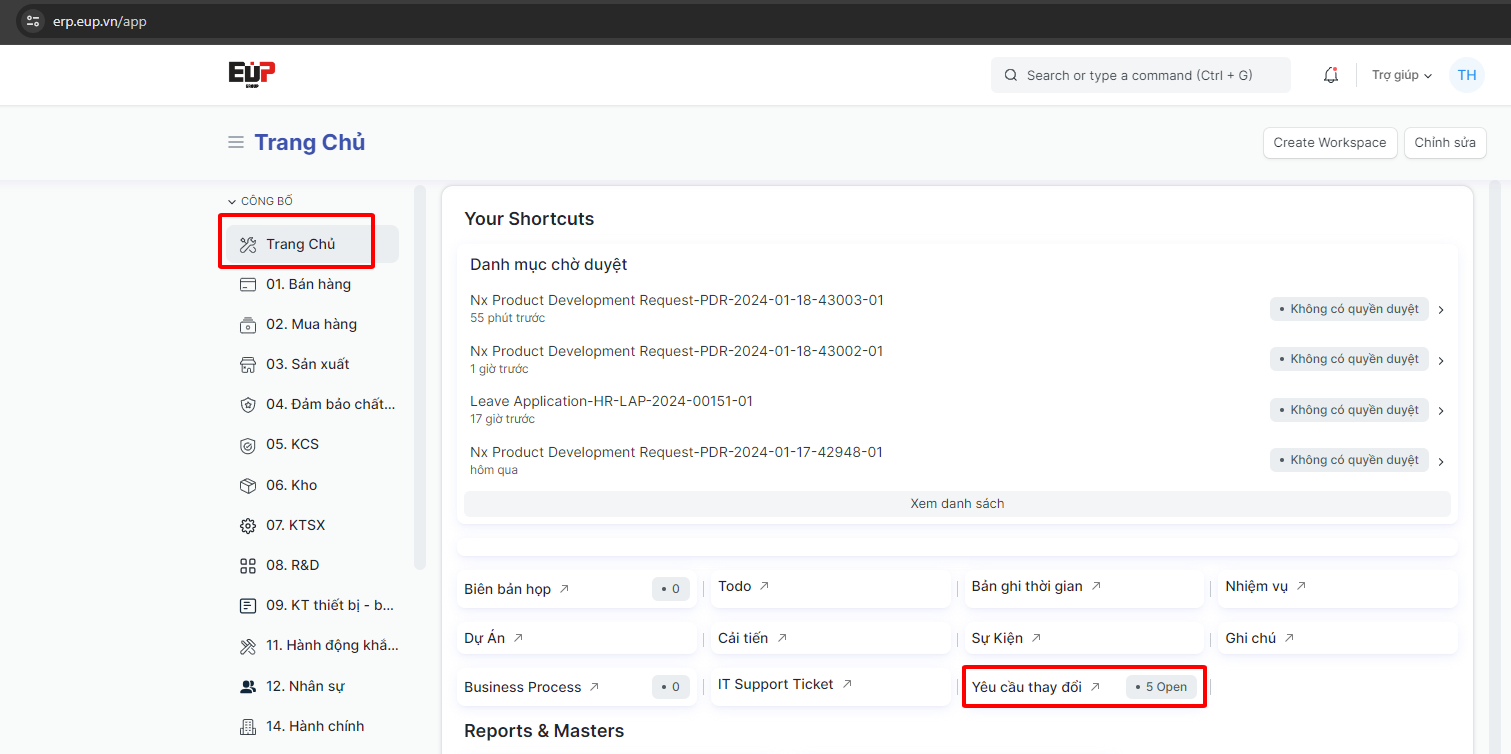Open chevron for Leave Application HR-LAP-2024-00151-01
The image size is (1511, 754).
[1441, 411]
